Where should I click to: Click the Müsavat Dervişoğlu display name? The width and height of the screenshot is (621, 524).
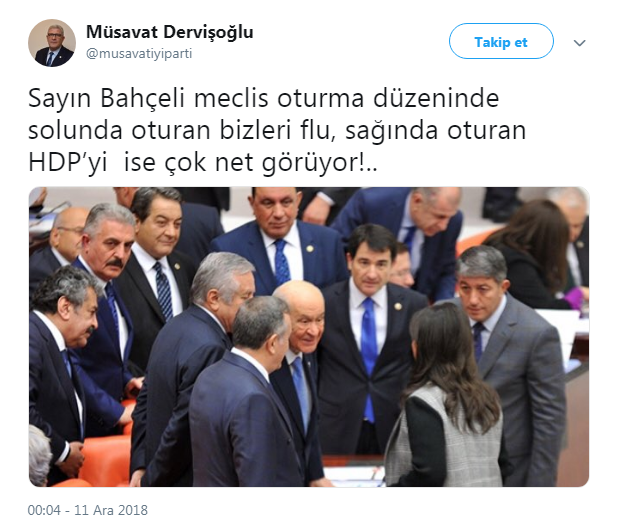170,32
